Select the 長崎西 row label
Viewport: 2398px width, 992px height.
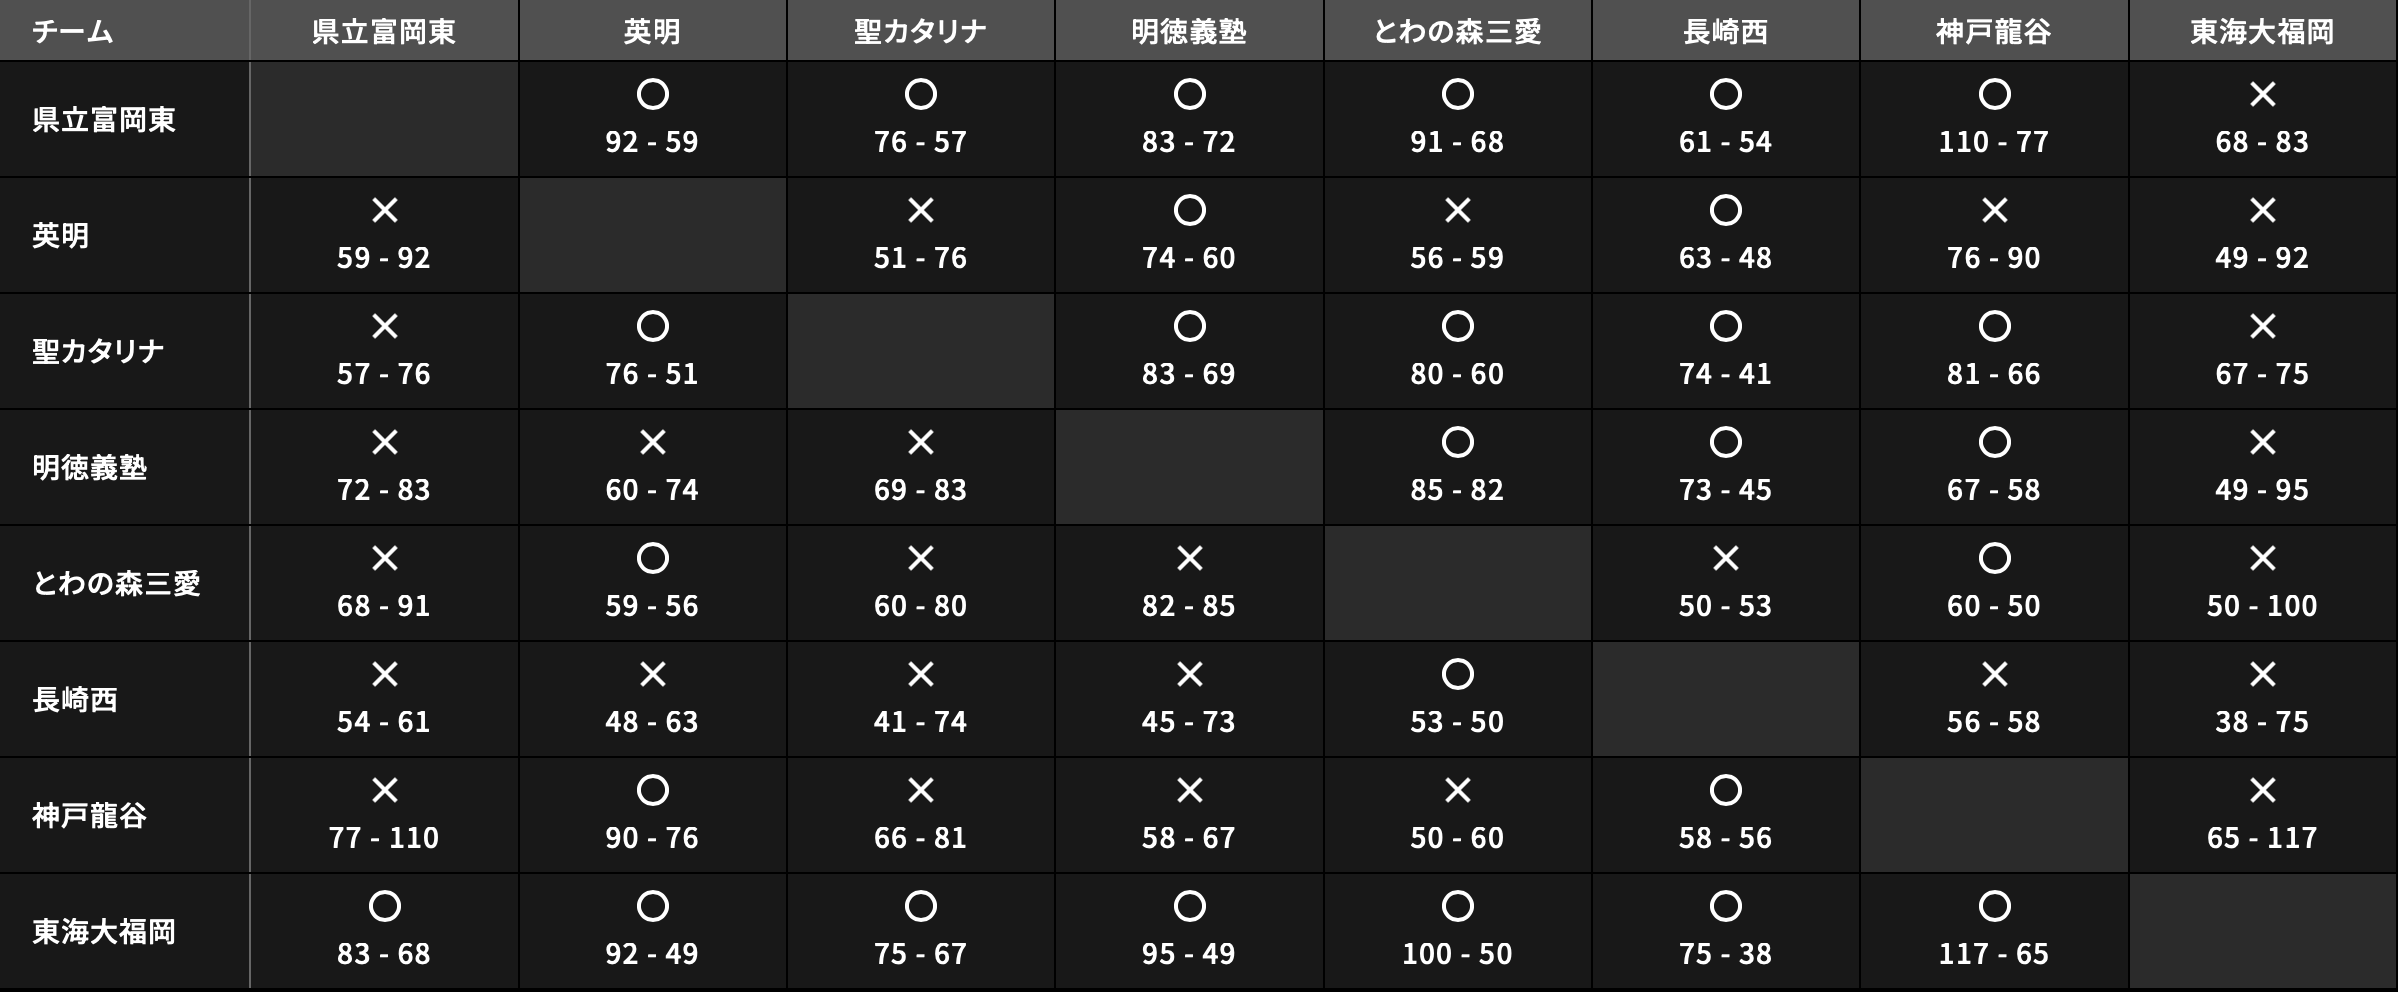(x=75, y=699)
